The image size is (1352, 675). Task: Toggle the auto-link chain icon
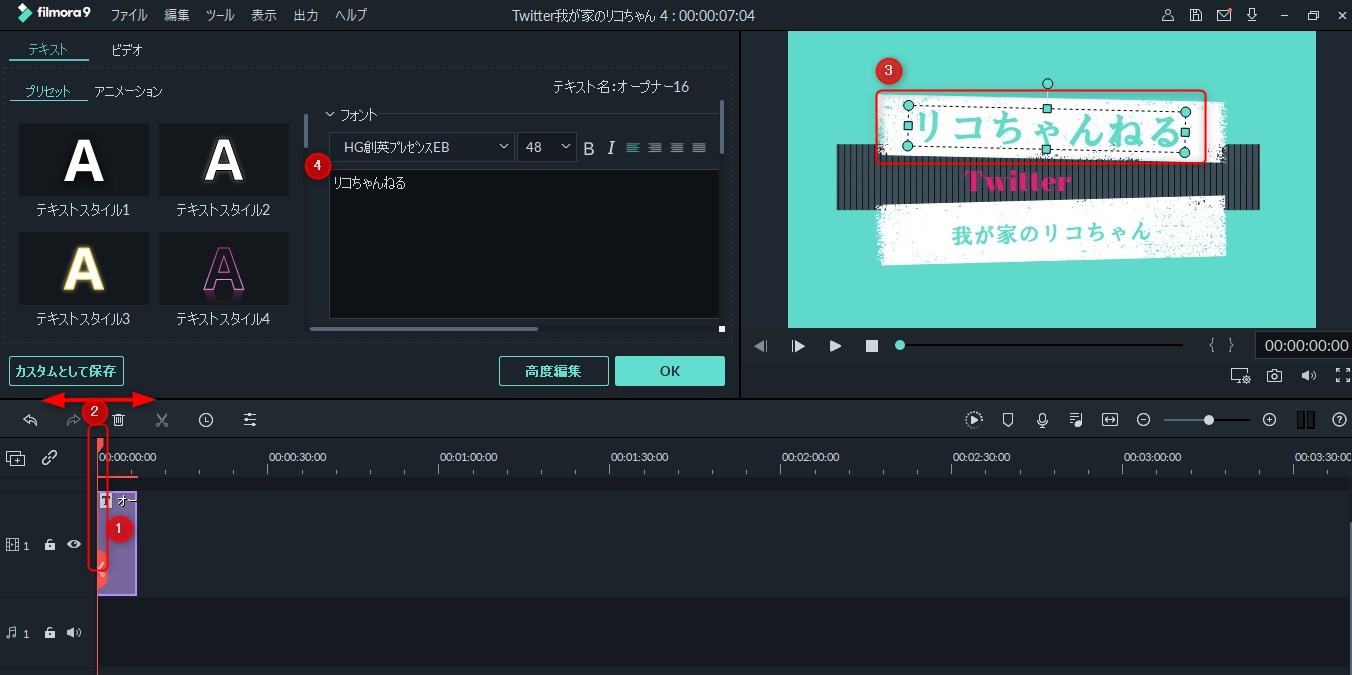click(x=49, y=458)
